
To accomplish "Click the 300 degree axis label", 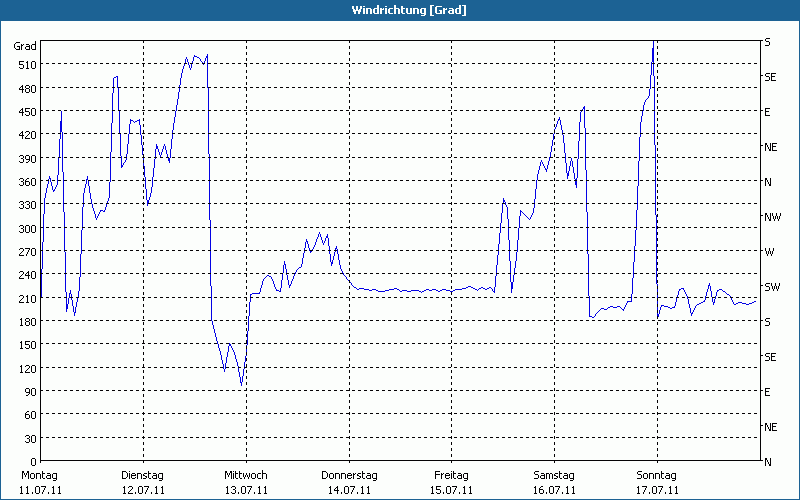I will [x=28, y=229].
